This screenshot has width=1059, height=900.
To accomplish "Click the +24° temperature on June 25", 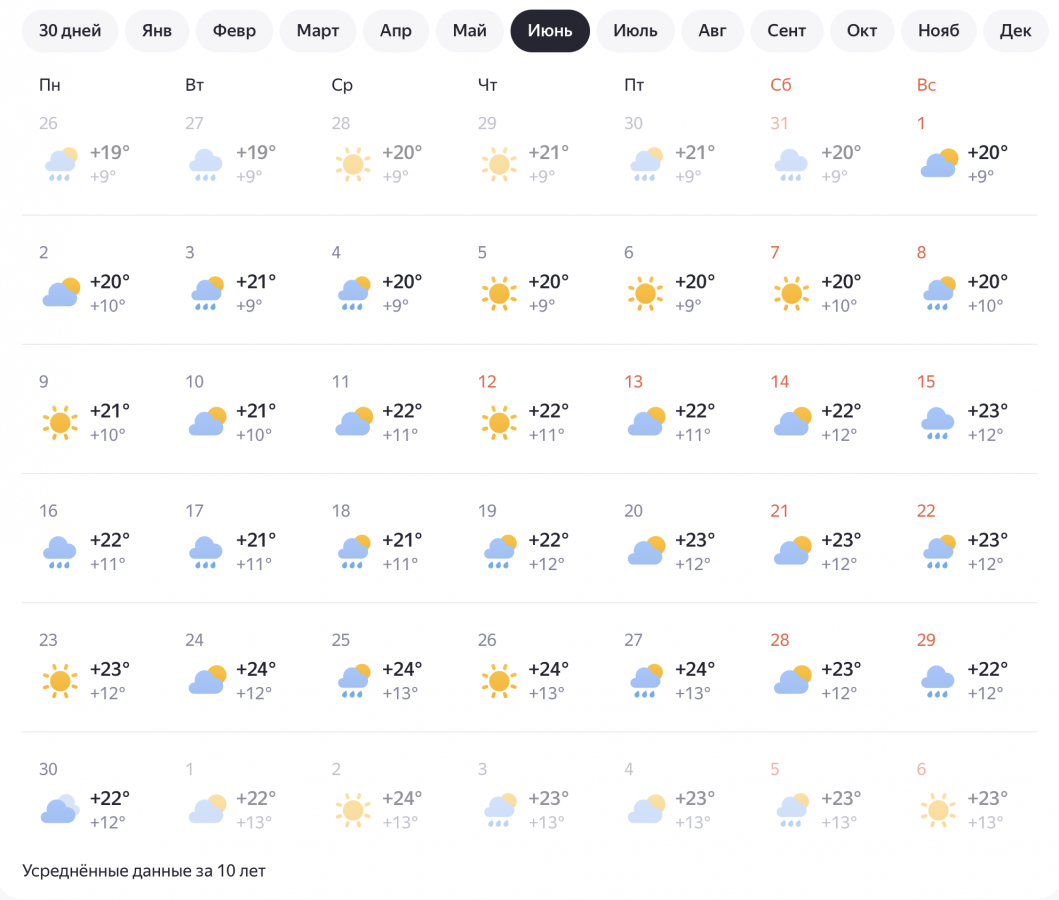I will 402,669.
